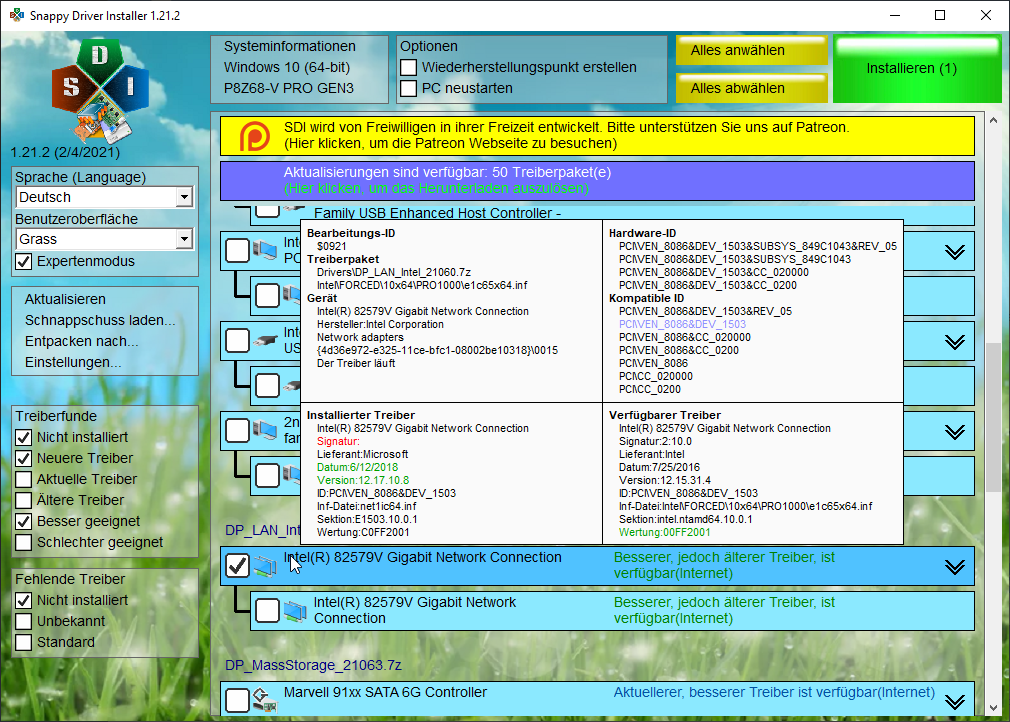Click the Patreon logo icon
Image resolution: width=1010 pixels, height=722 pixels.
(254, 136)
